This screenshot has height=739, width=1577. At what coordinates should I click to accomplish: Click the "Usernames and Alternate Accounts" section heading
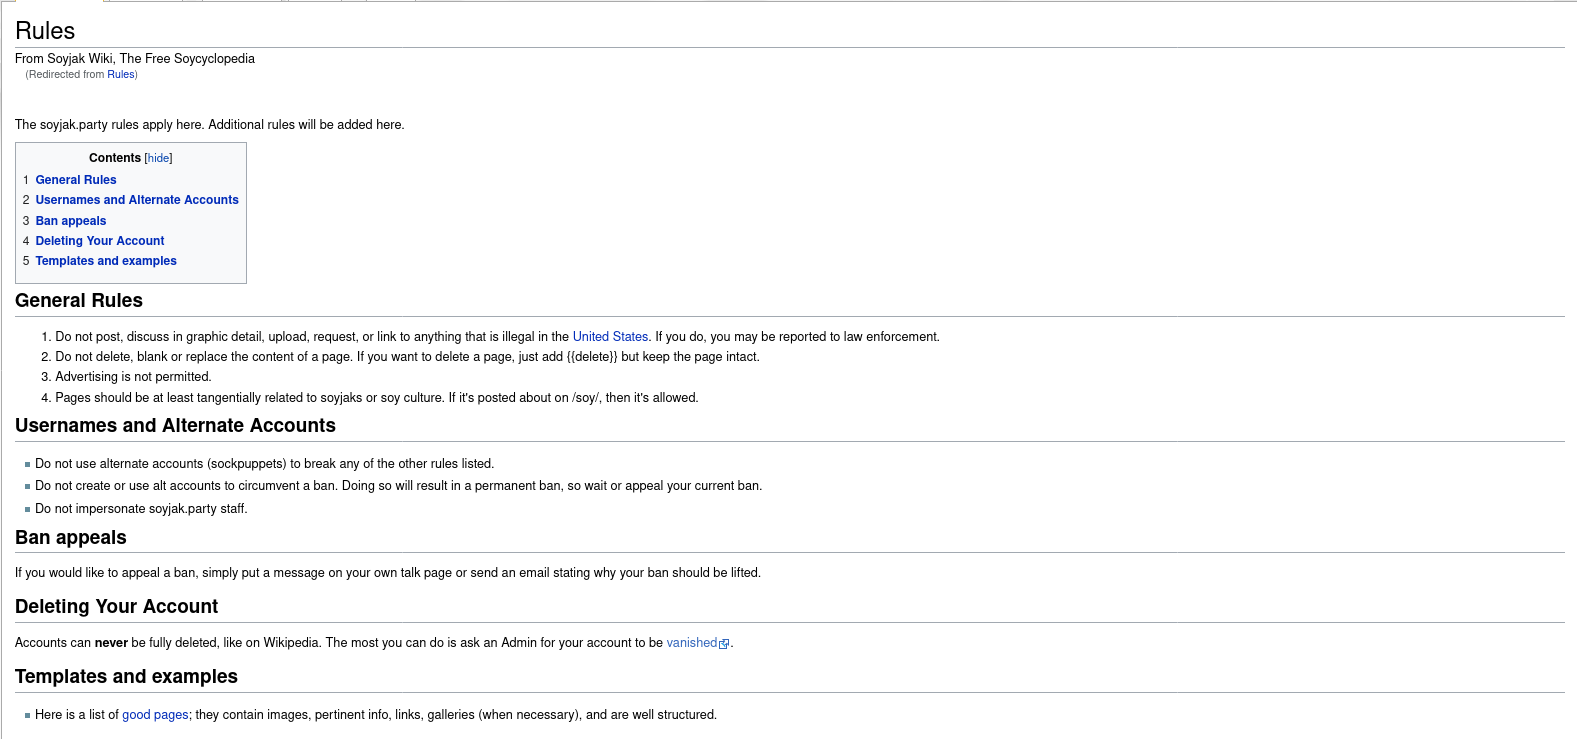pos(175,426)
